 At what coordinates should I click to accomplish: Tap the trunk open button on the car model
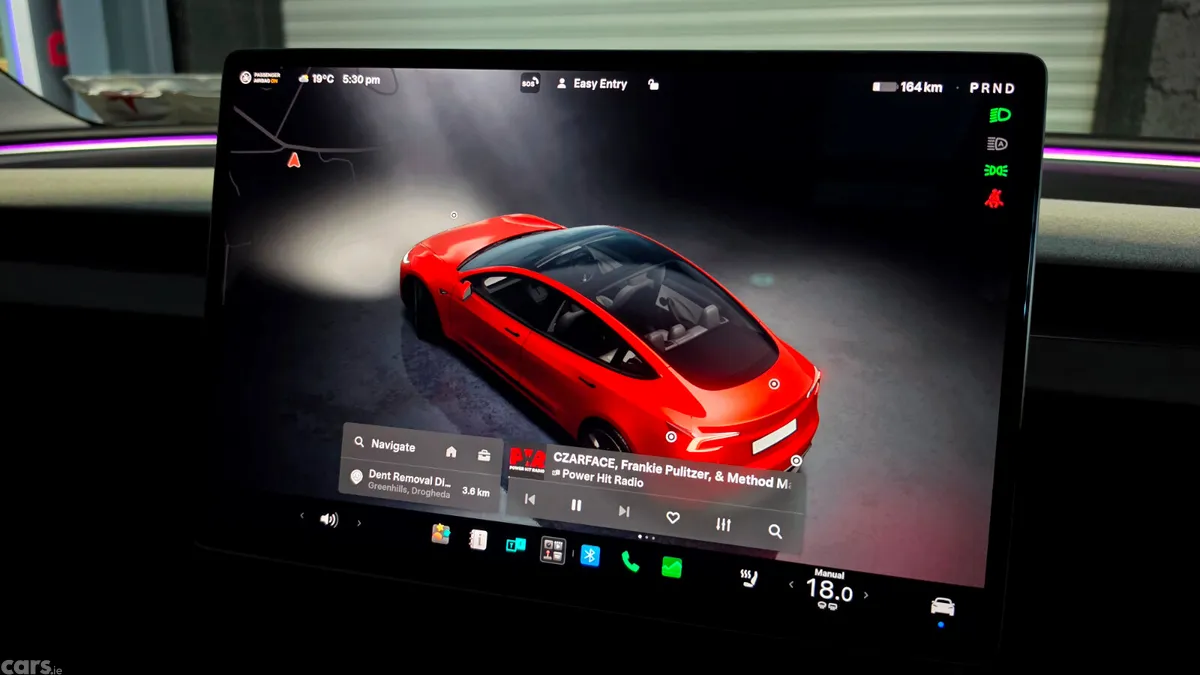coord(773,383)
